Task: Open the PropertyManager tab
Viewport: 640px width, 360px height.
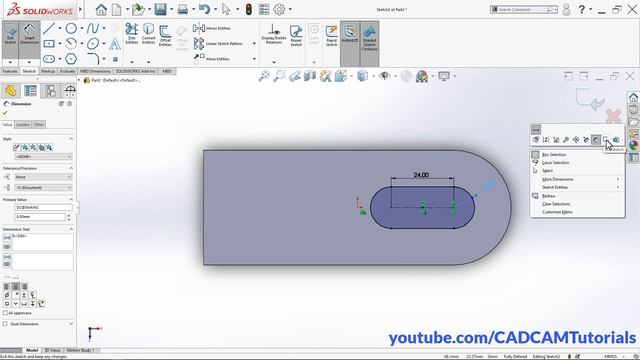Action: 30,91
